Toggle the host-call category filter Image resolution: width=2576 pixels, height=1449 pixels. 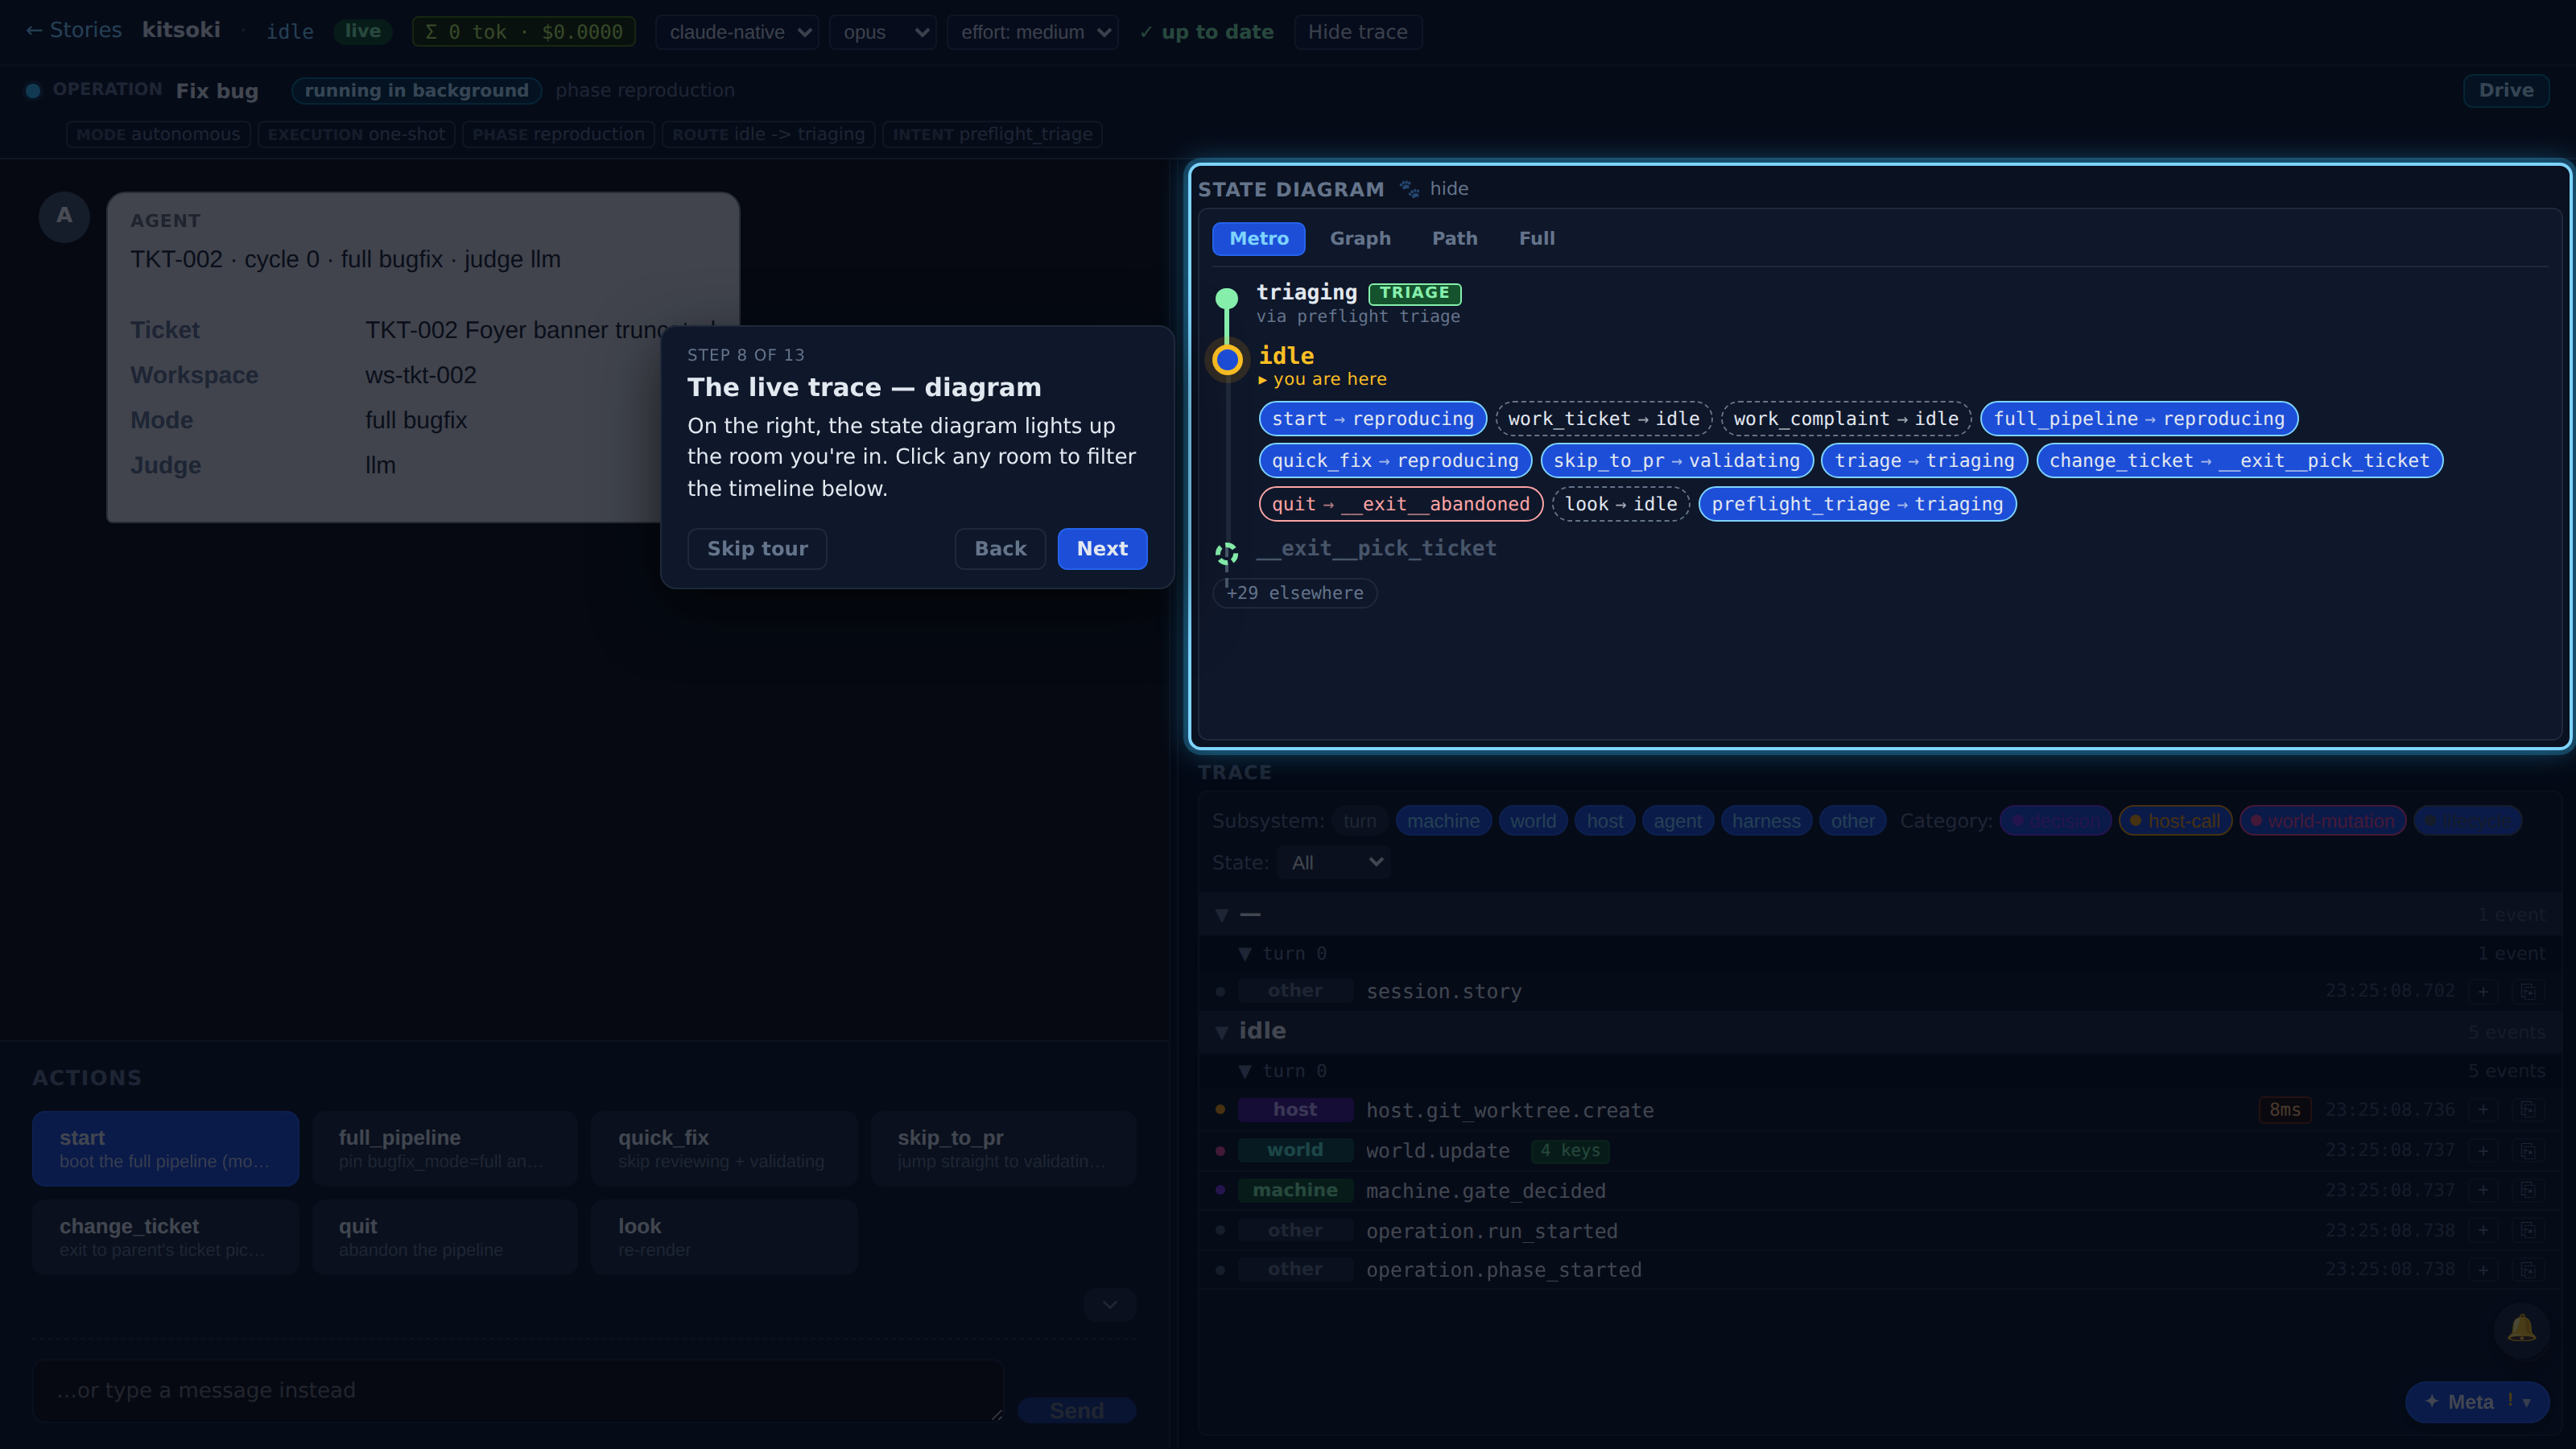pos(2175,821)
